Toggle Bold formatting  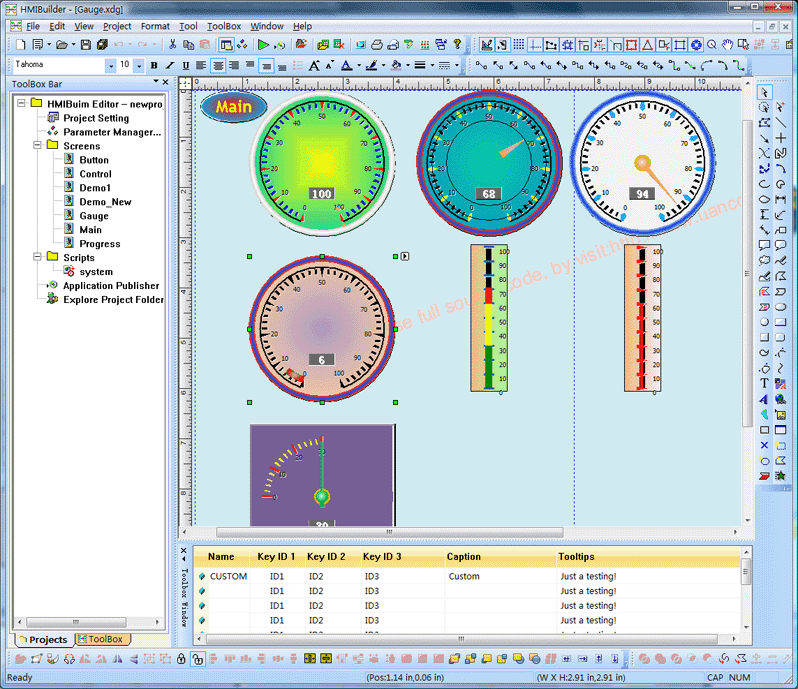pos(154,65)
